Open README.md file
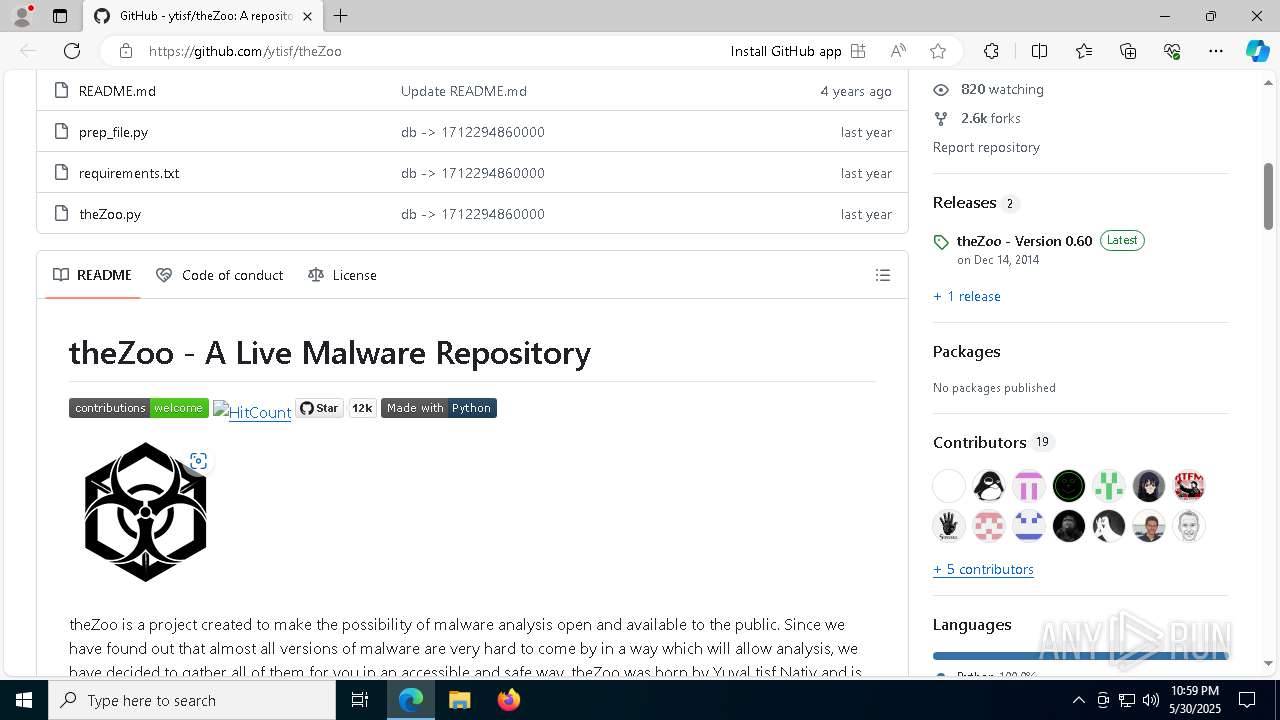 pos(117,91)
